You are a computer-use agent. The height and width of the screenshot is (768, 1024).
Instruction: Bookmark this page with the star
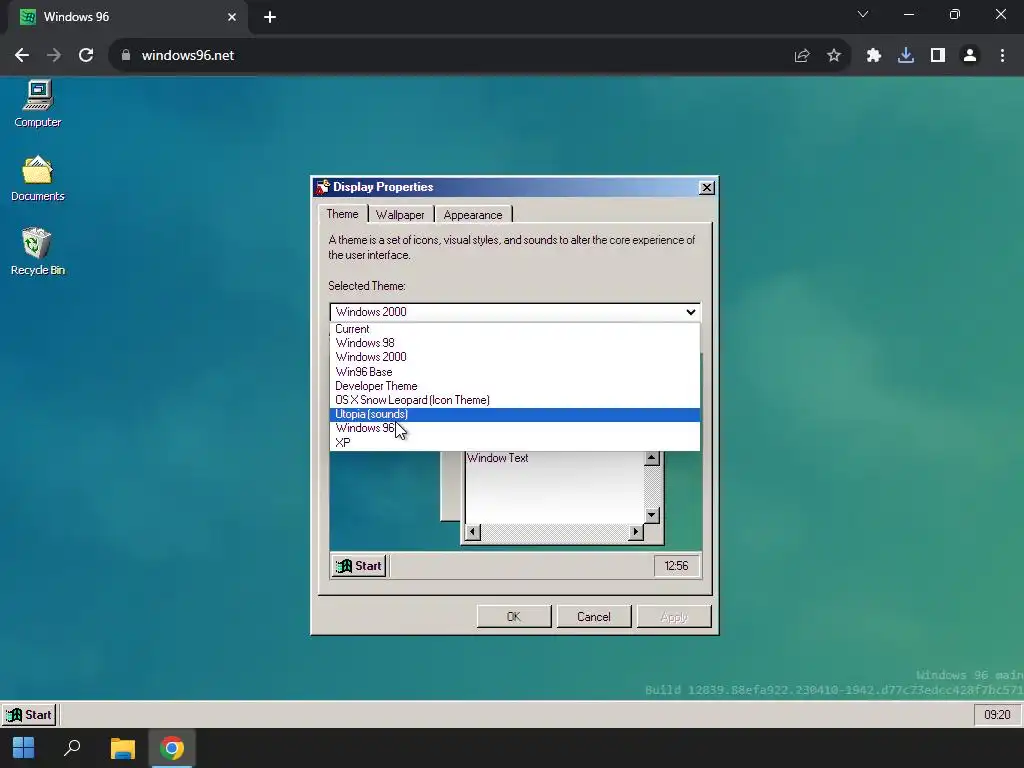tap(834, 56)
